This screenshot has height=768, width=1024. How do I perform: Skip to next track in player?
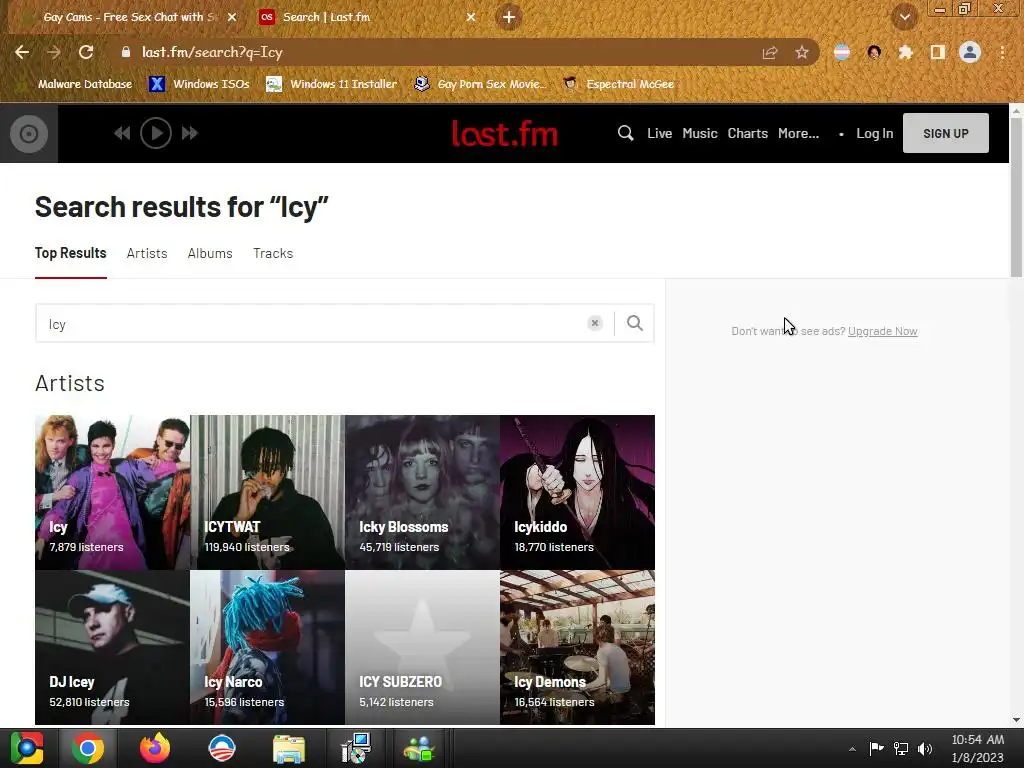pos(190,133)
